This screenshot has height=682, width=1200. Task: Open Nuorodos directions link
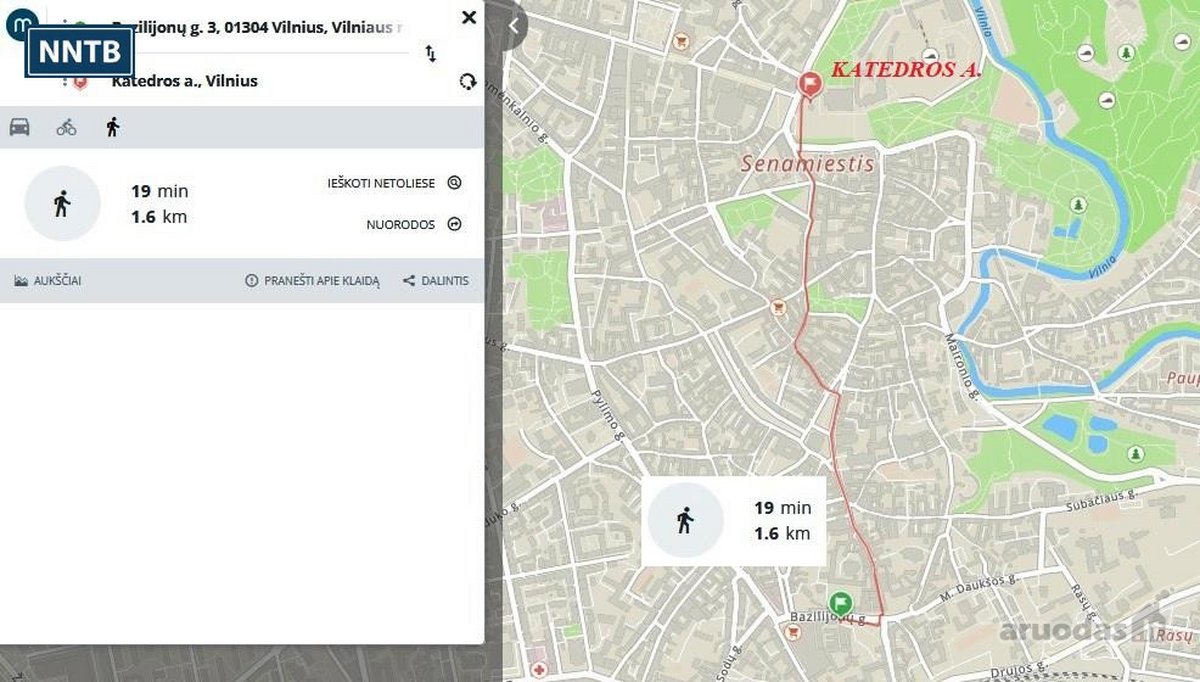click(x=414, y=224)
